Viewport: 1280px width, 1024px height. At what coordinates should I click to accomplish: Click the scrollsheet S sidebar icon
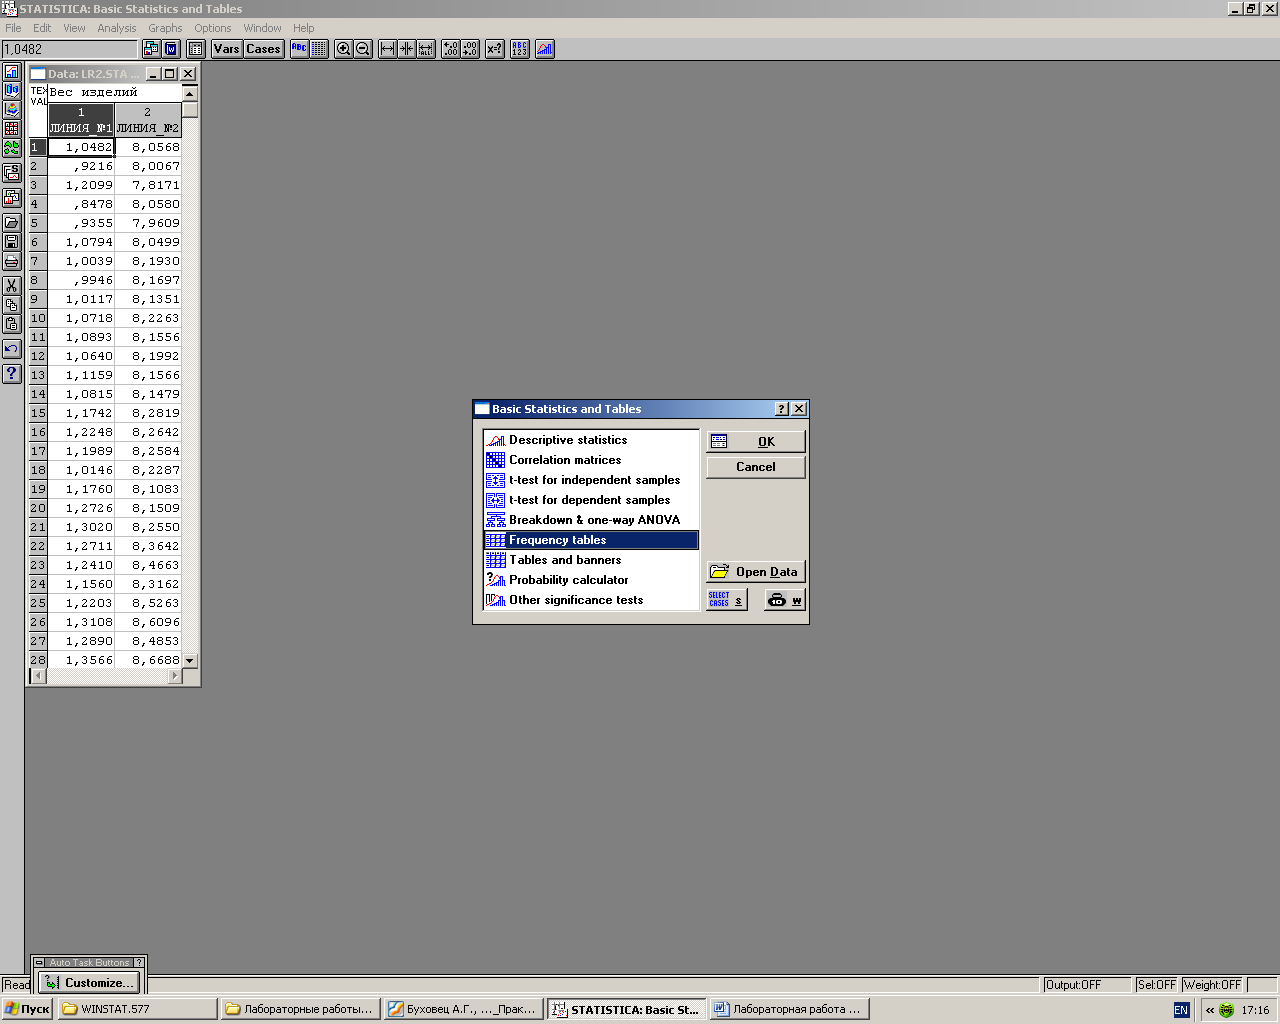11,173
